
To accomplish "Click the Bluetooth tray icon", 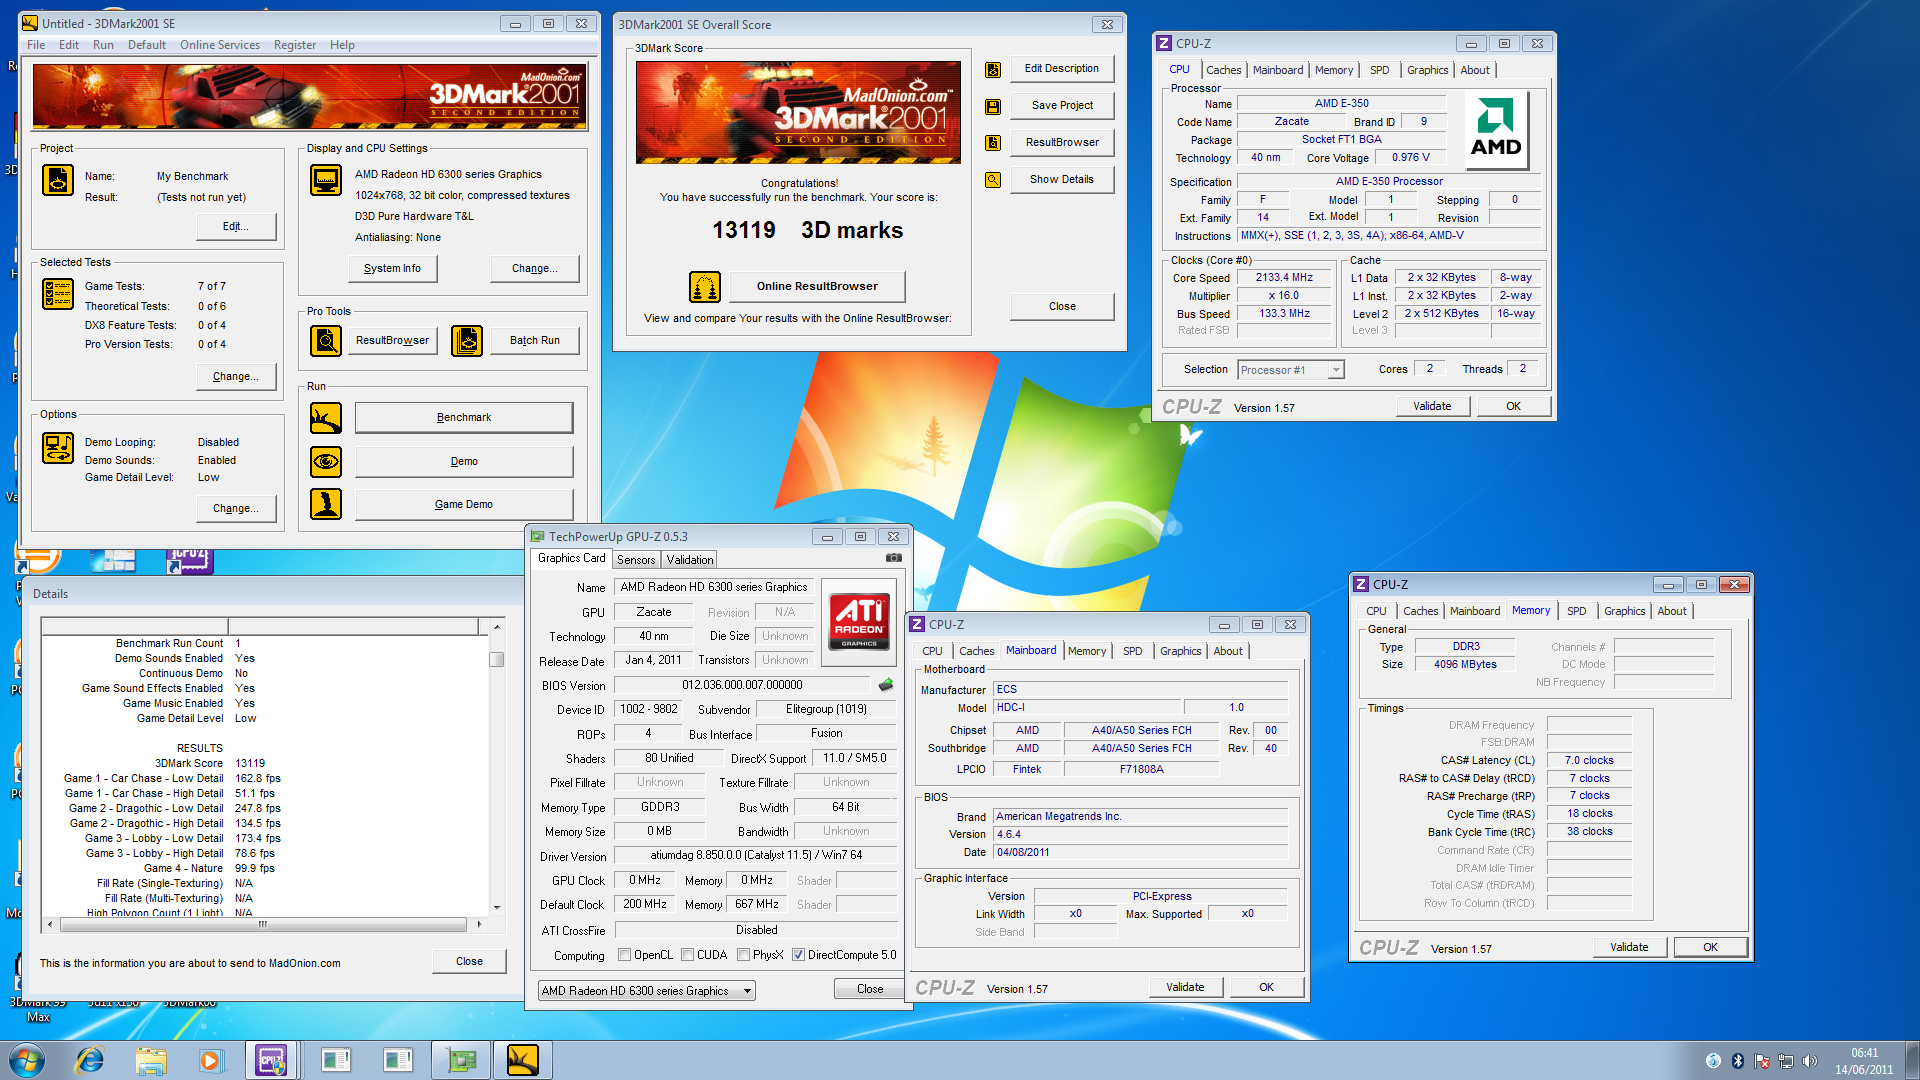I will [x=1738, y=1061].
